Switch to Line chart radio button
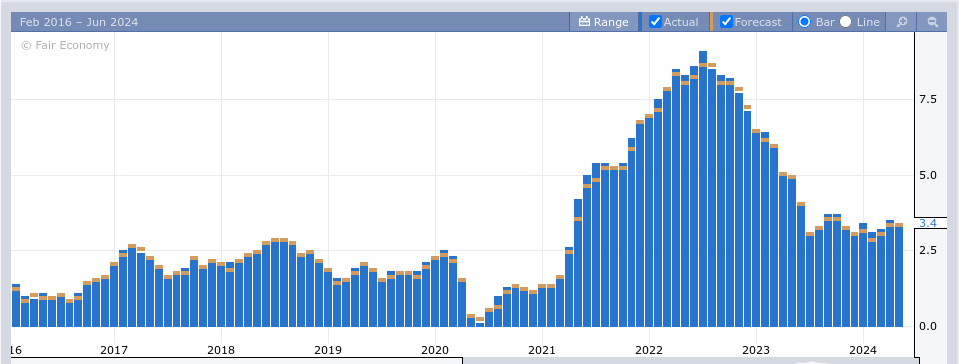The image size is (959, 364). 845,22
